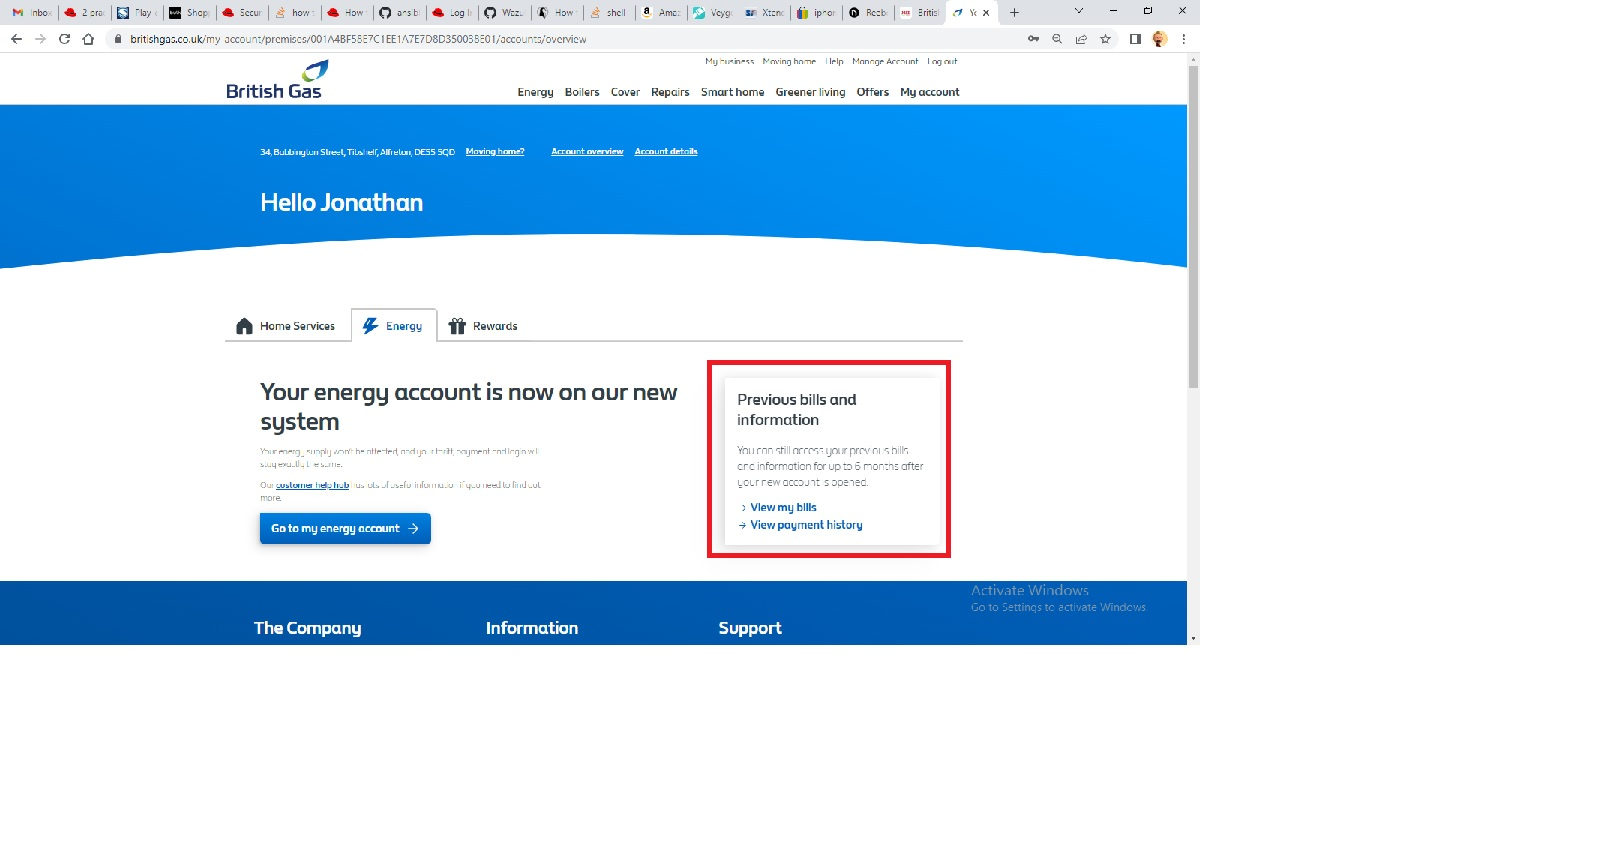Image resolution: width=1600 pixels, height=860 pixels.
Task: Switch to the 'Secur' browser tab
Action: click(x=241, y=13)
